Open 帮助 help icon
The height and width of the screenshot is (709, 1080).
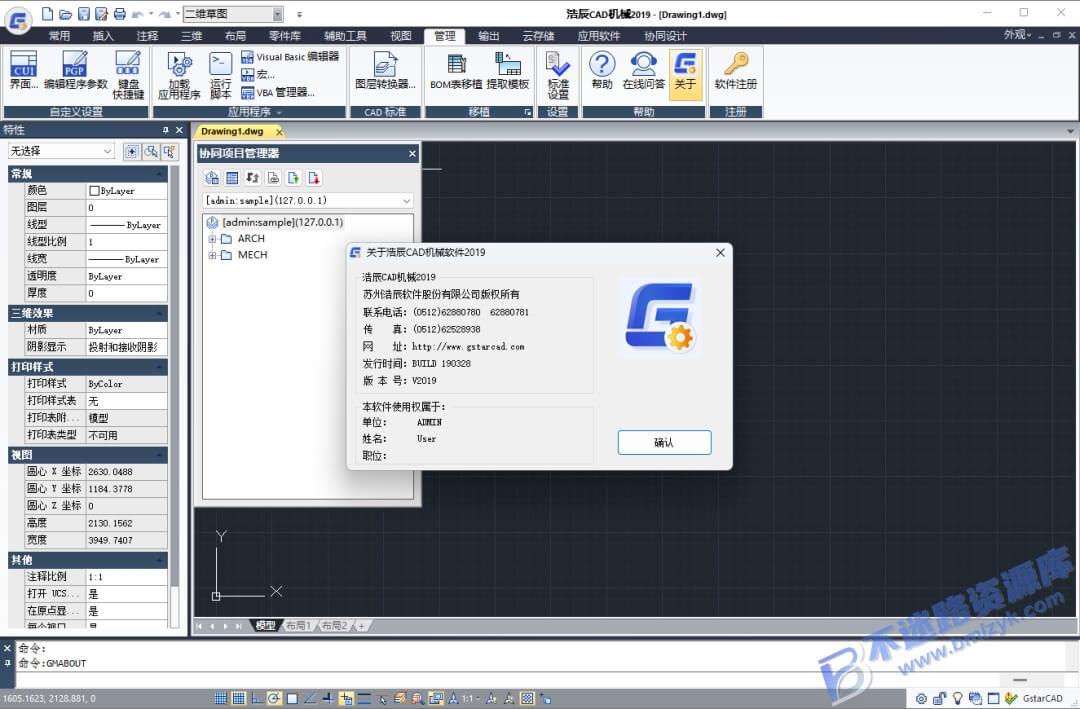(602, 71)
